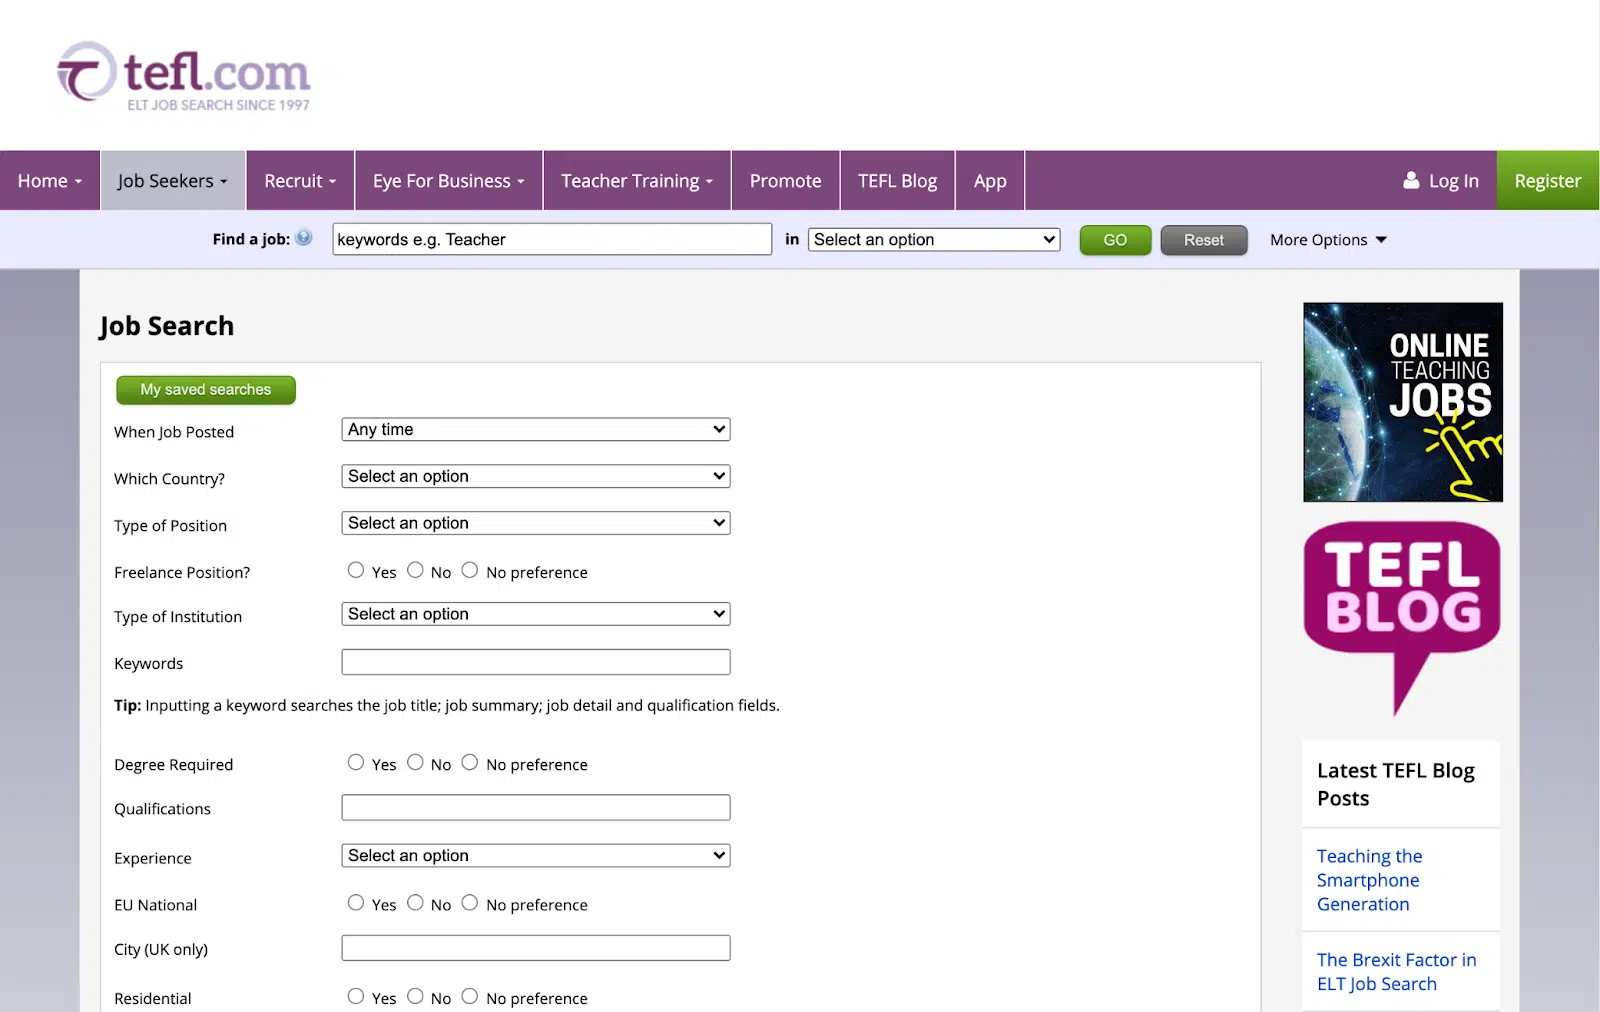Focus the top keywords search field
Image resolution: width=1600 pixels, height=1012 pixels.
(x=552, y=239)
